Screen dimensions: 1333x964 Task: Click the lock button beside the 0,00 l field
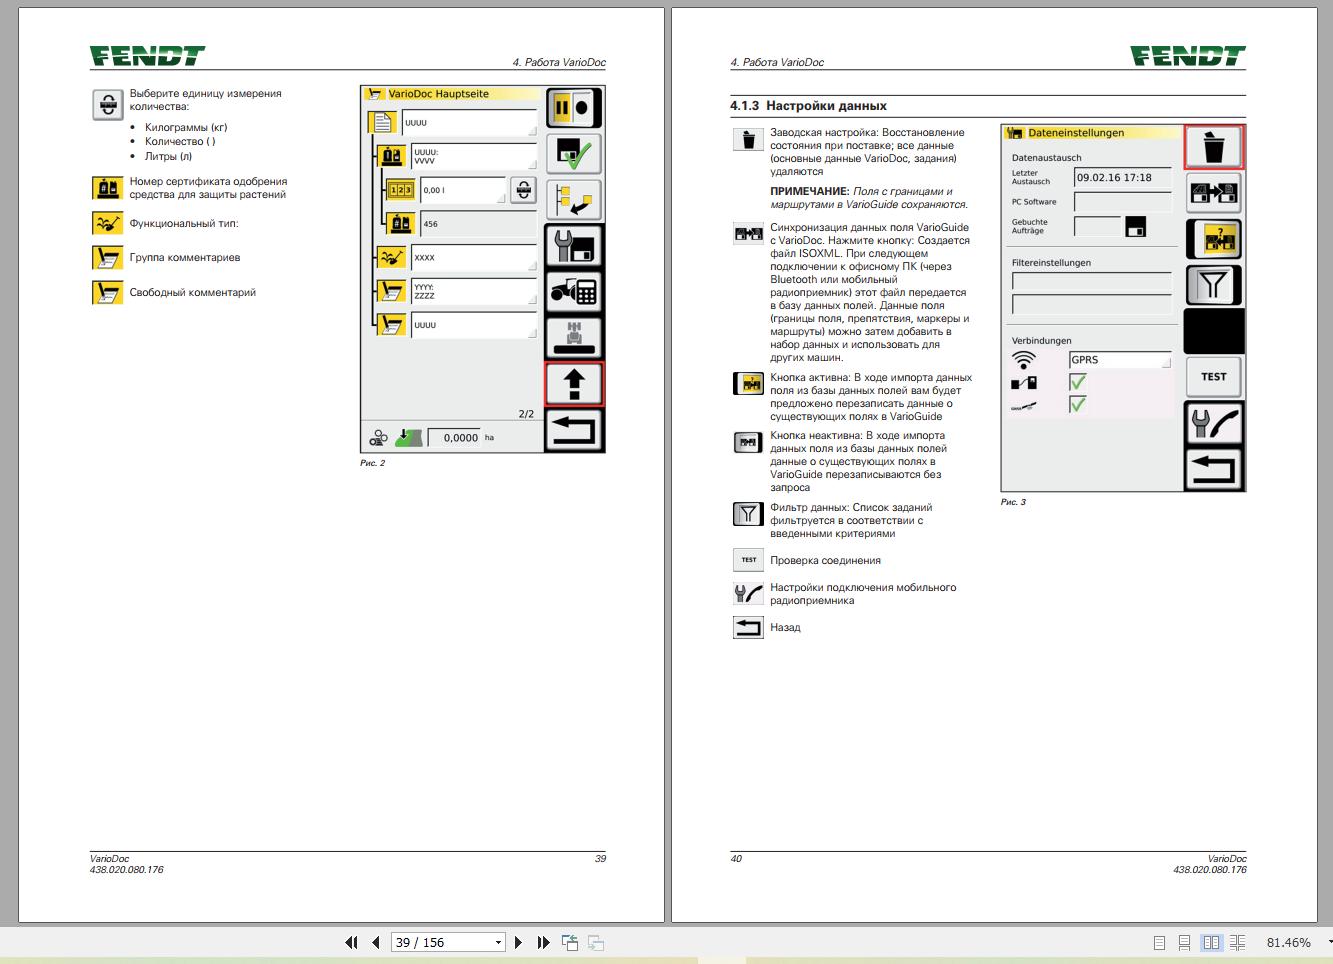(523, 190)
